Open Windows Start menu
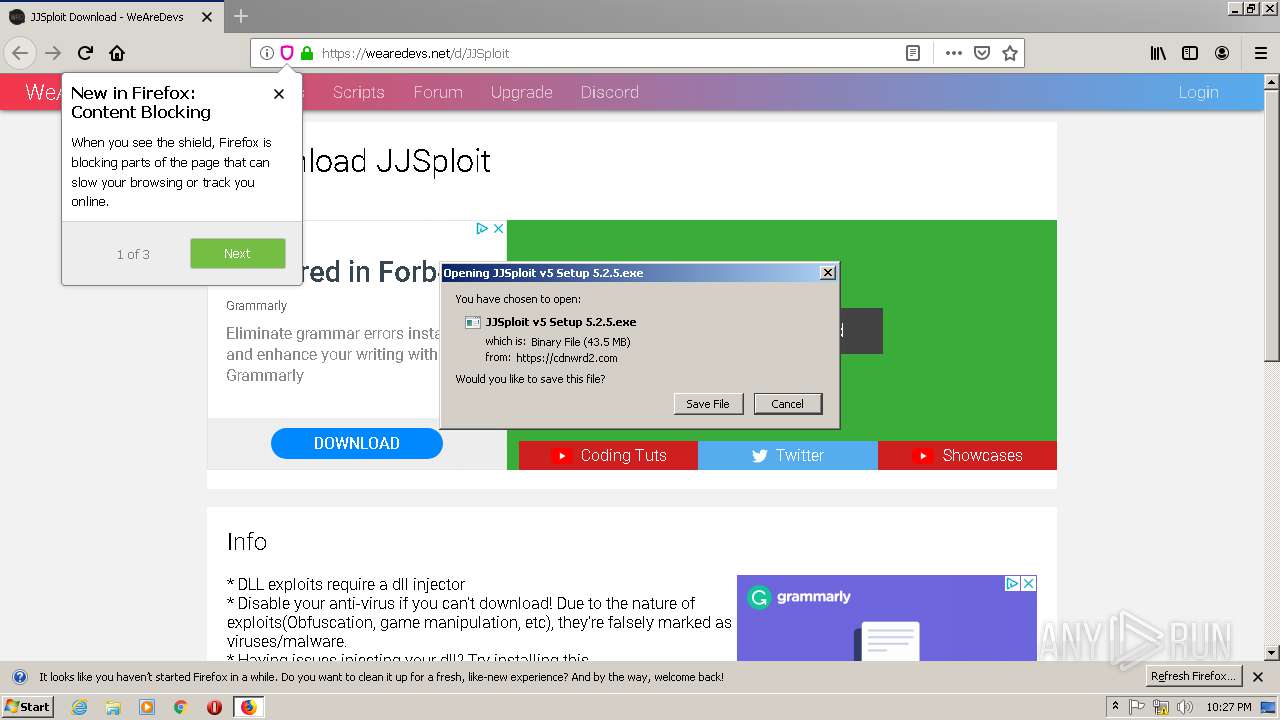The width and height of the screenshot is (1280, 720). (28, 706)
